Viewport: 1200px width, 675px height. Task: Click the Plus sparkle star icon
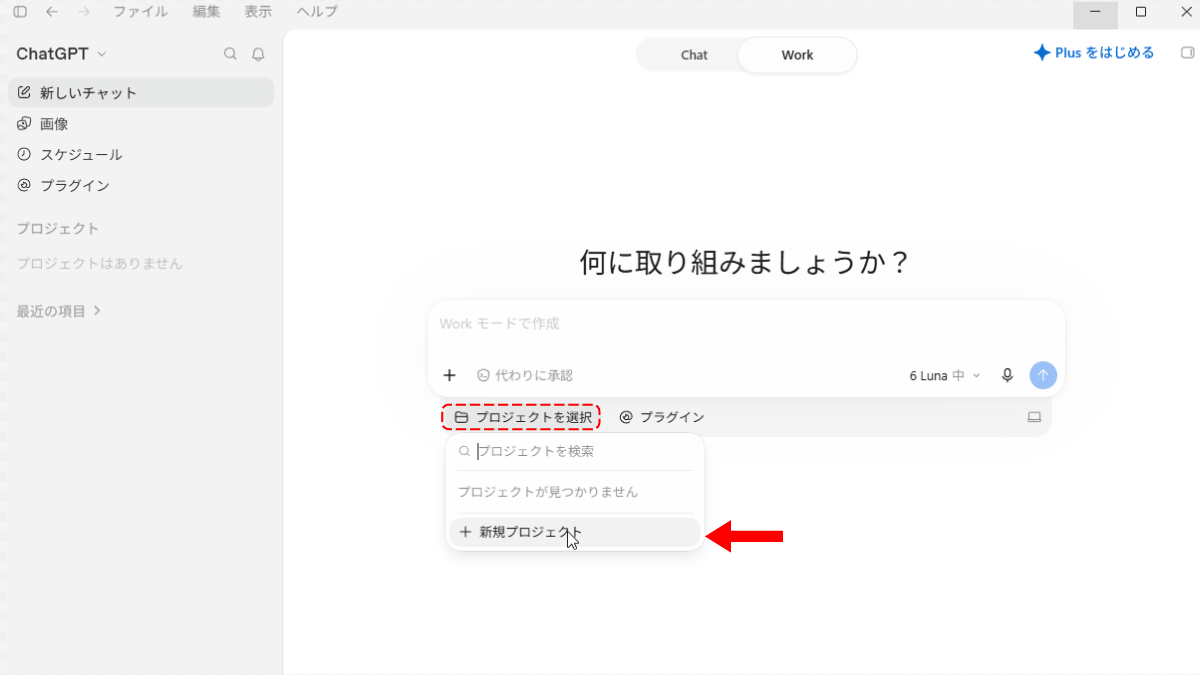[x=1041, y=53]
